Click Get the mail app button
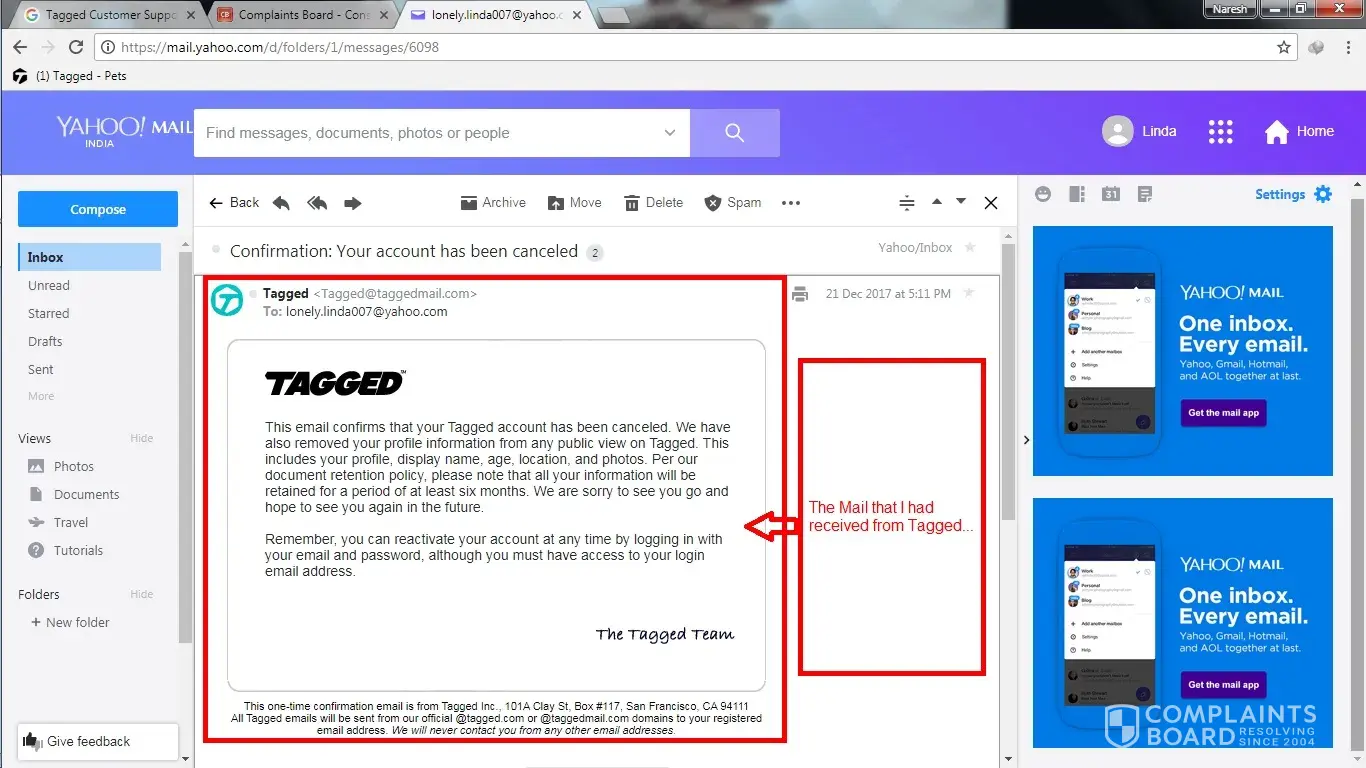Image resolution: width=1366 pixels, height=768 pixels. (1223, 413)
